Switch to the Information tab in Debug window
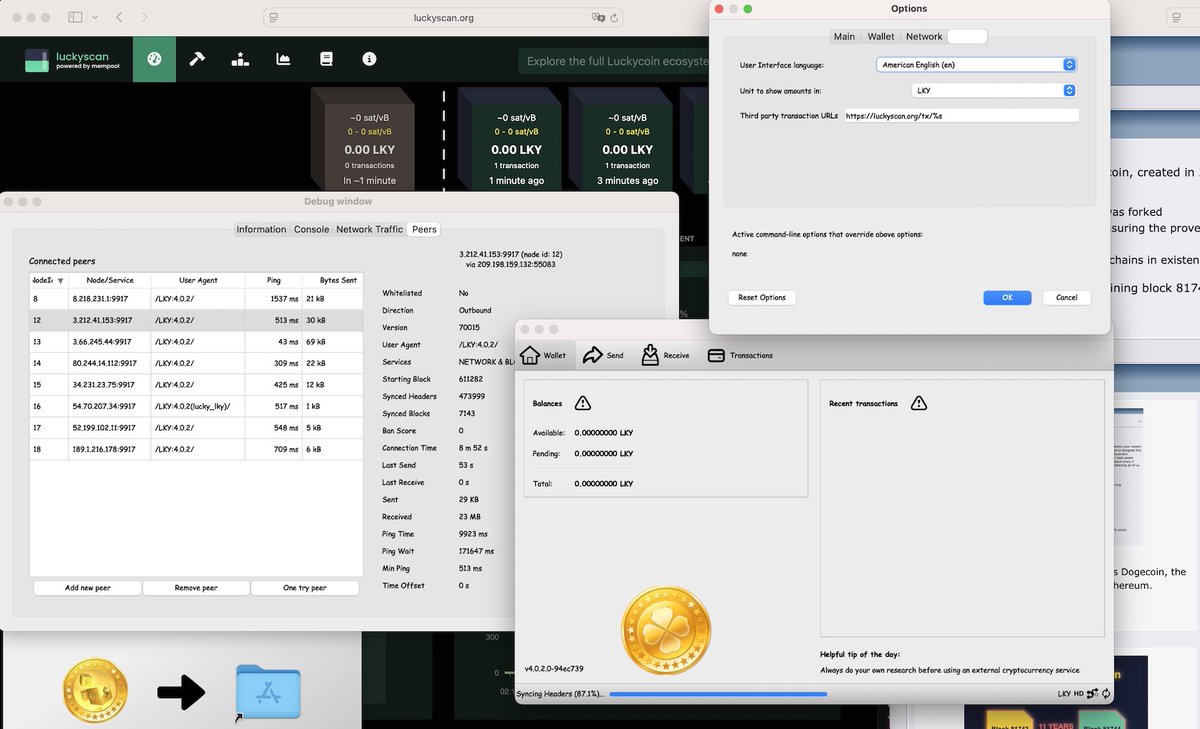This screenshot has height=729, width=1200. [x=261, y=229]
